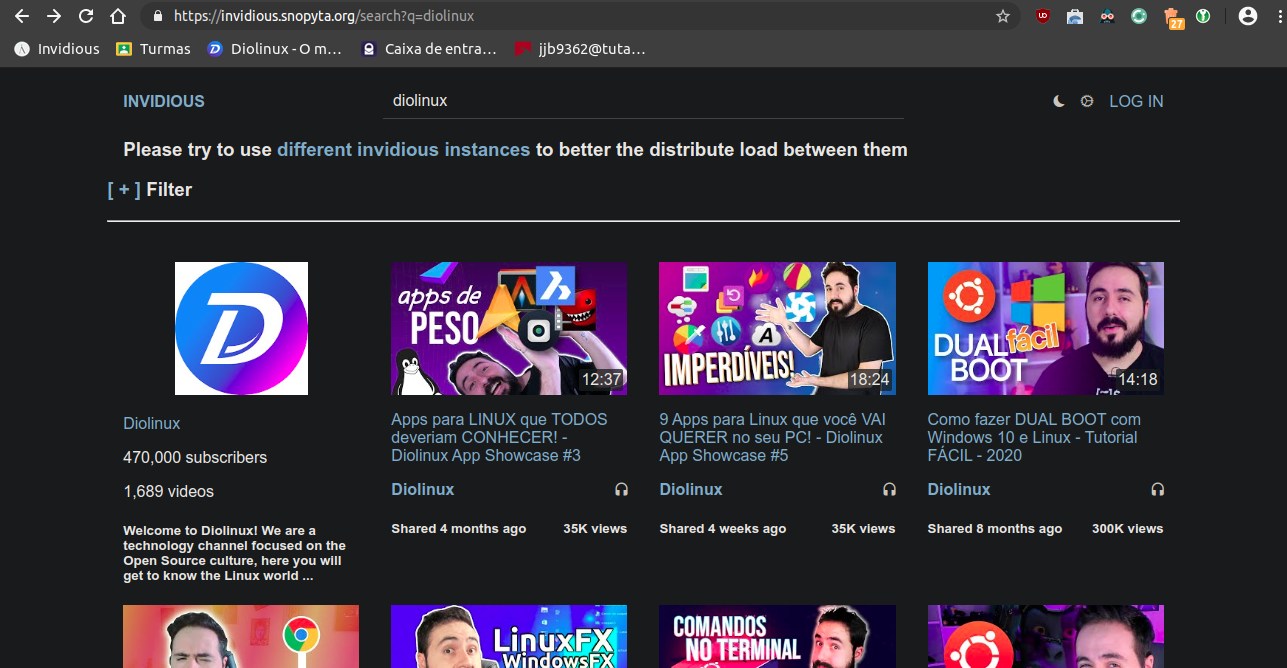This screenshot has width=1287, height=668.
Task: Open the shopping bag extension icon
Action: (x=1075, y=16)
